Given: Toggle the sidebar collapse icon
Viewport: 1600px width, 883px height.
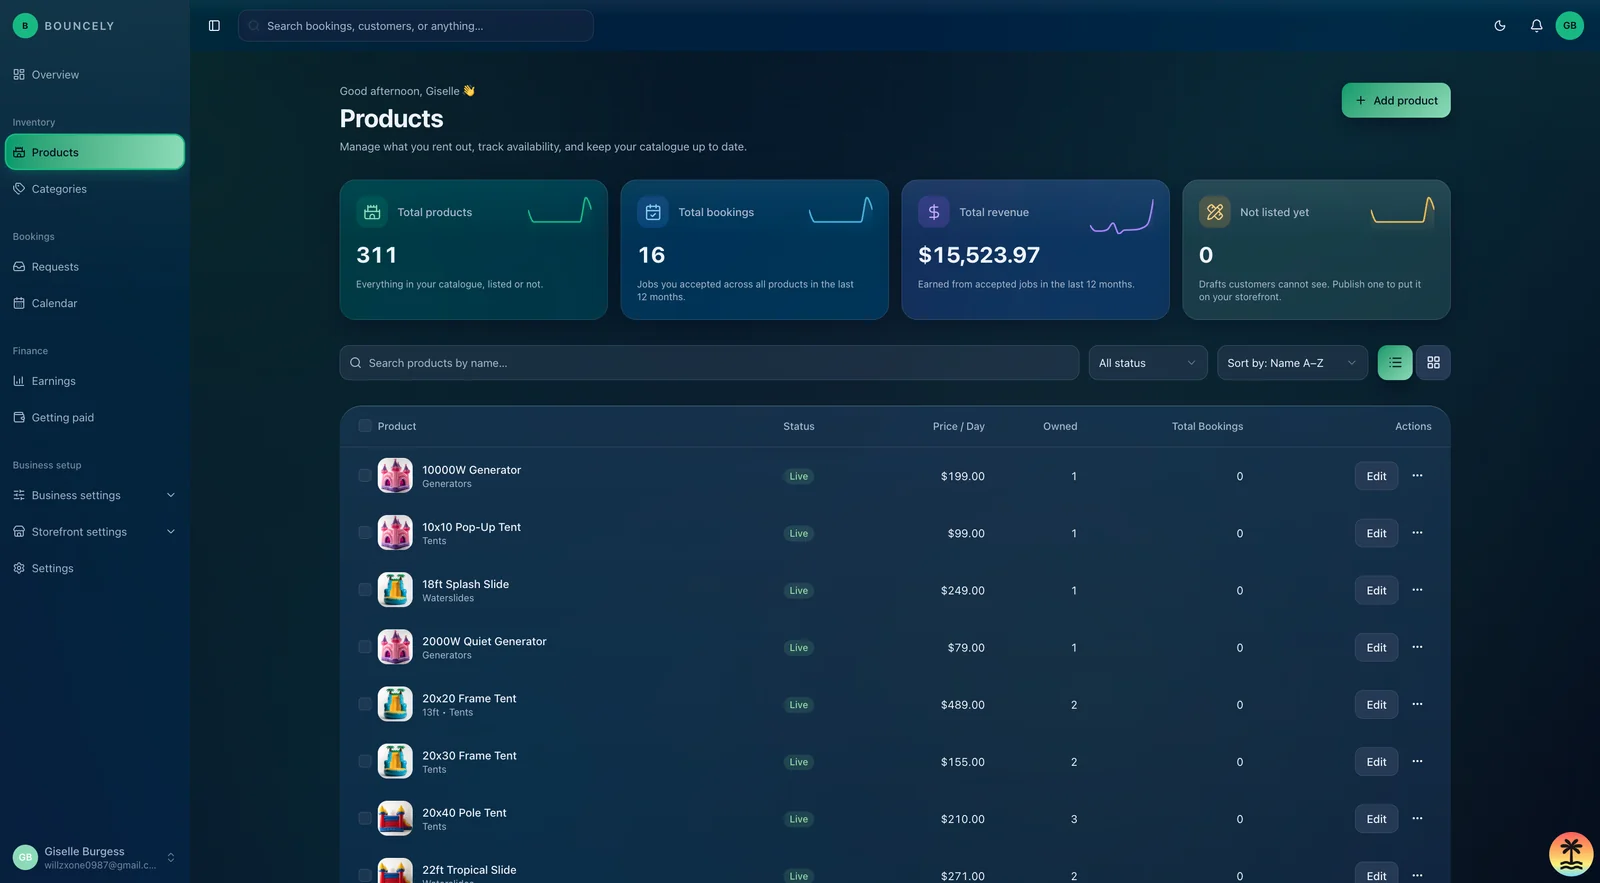Looking at the screenshot, I should click(x=214, y=26).
